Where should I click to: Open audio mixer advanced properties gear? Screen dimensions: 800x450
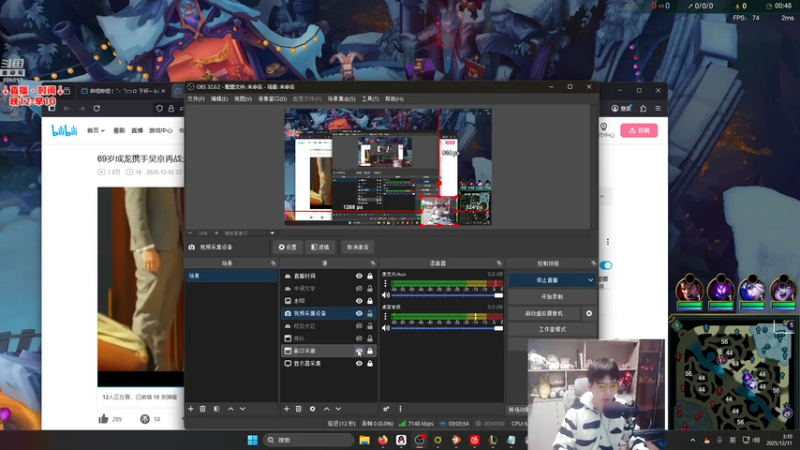(386, 409)
